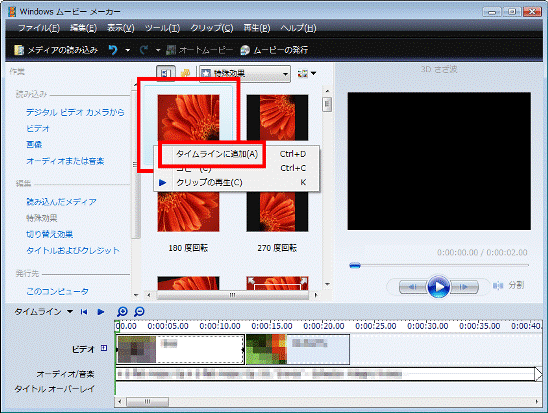The image size is (548, 413).
Task: Select the top-right rotated flower effect thumbnail
Action: tap(277, 117)
